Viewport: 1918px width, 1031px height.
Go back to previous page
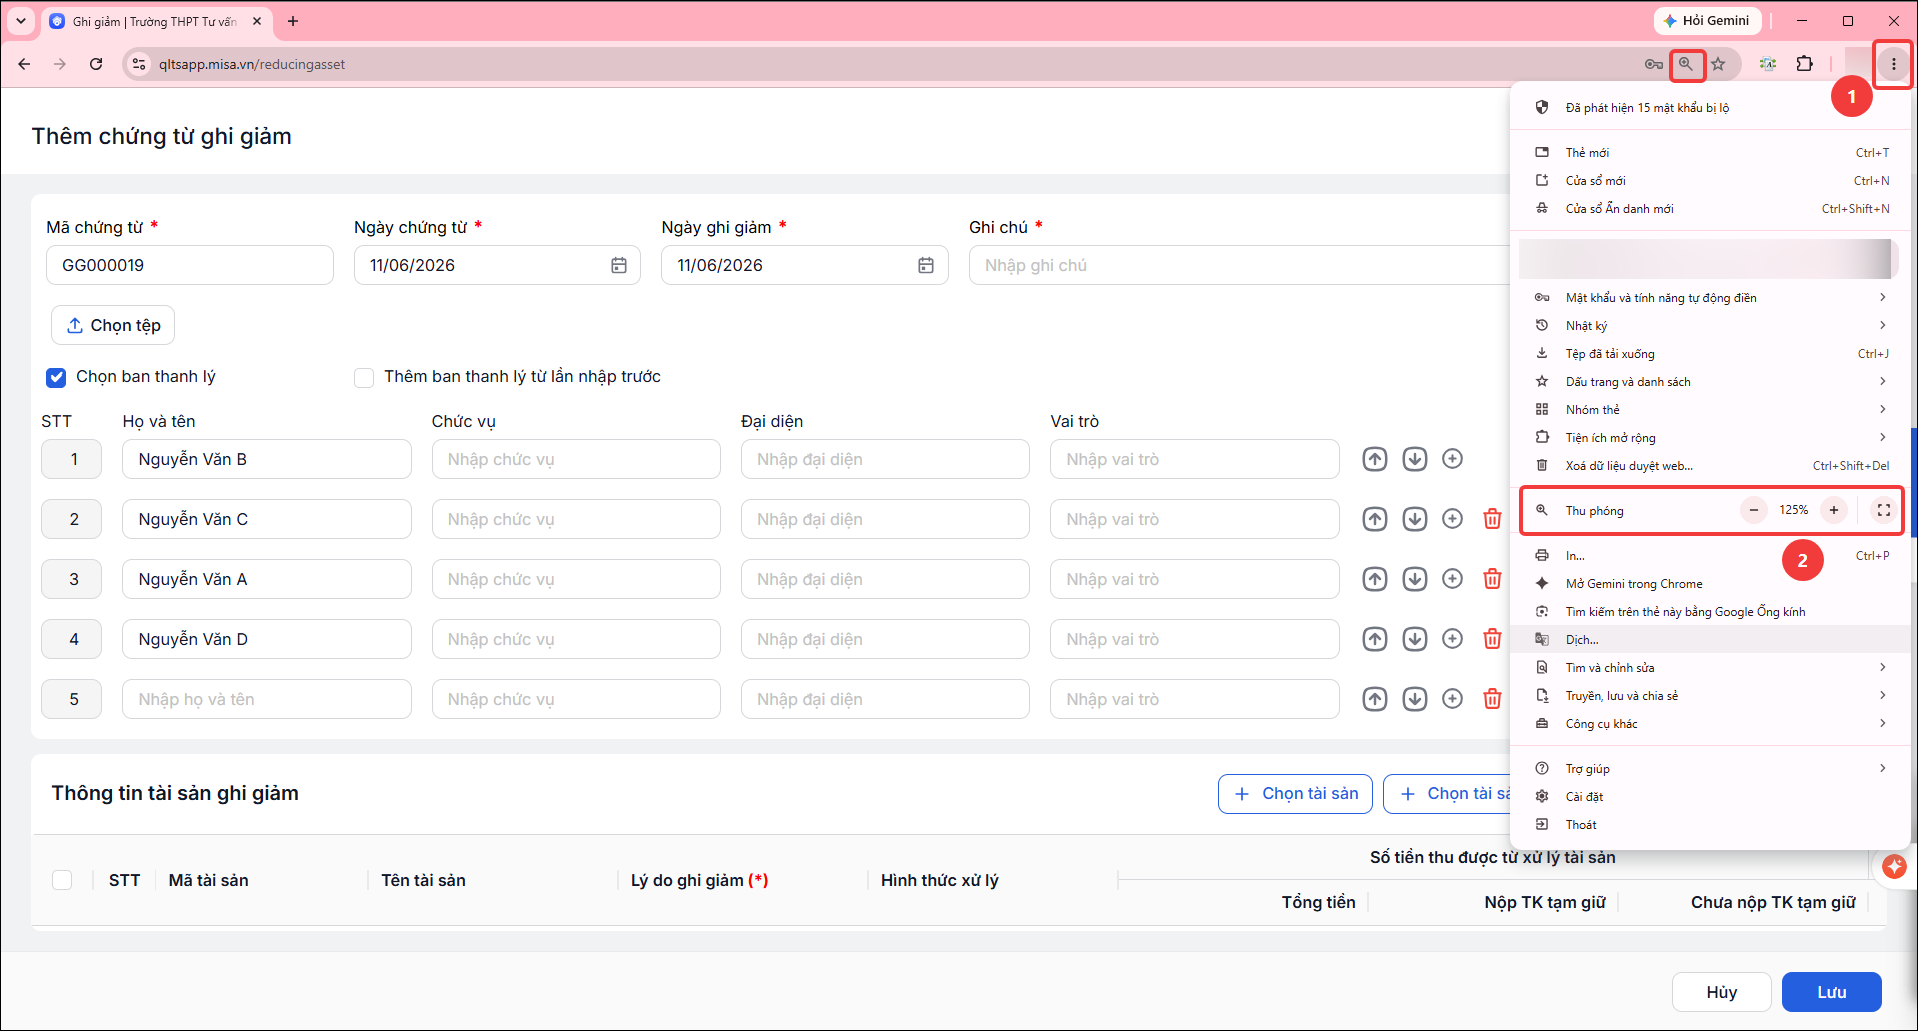tap(24, 64)
